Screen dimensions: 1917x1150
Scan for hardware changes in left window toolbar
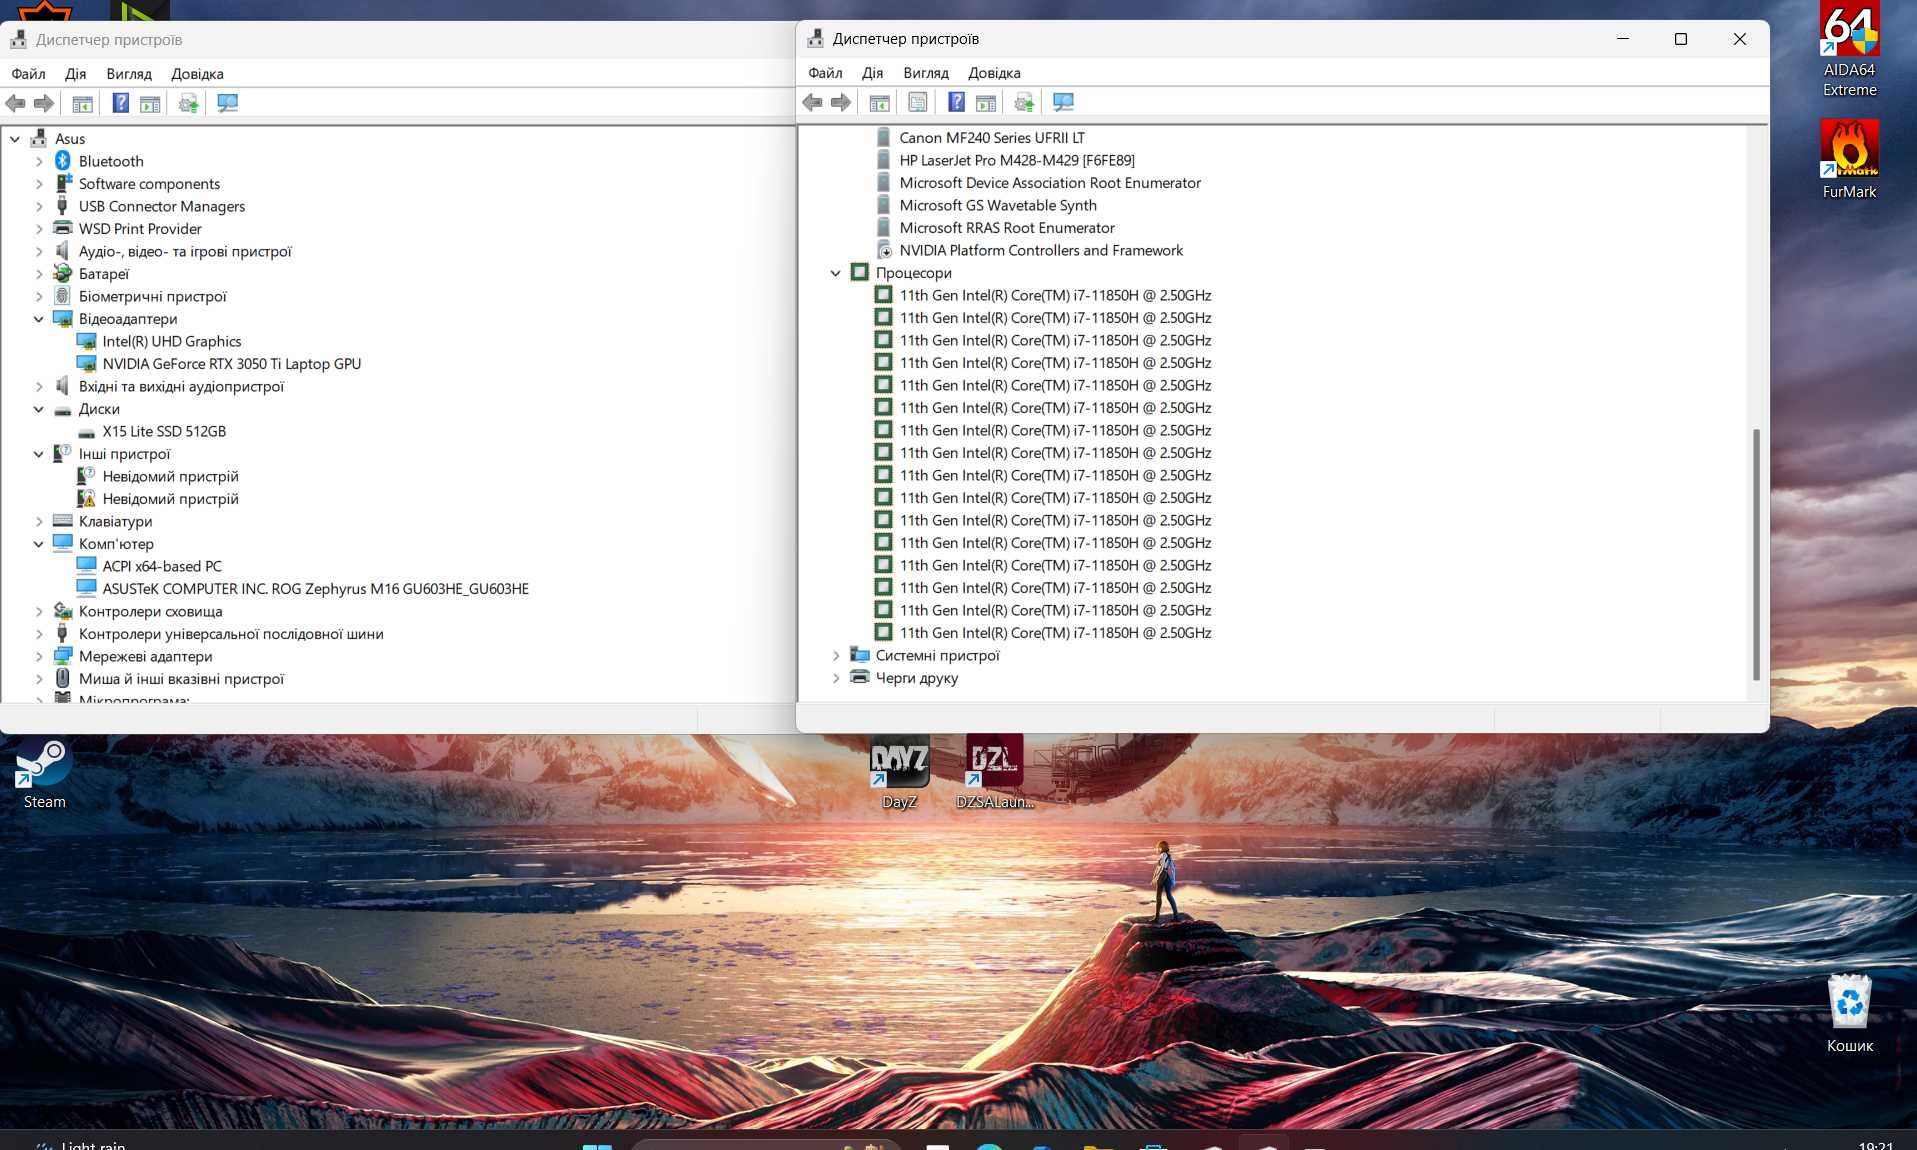click(227, 103)
